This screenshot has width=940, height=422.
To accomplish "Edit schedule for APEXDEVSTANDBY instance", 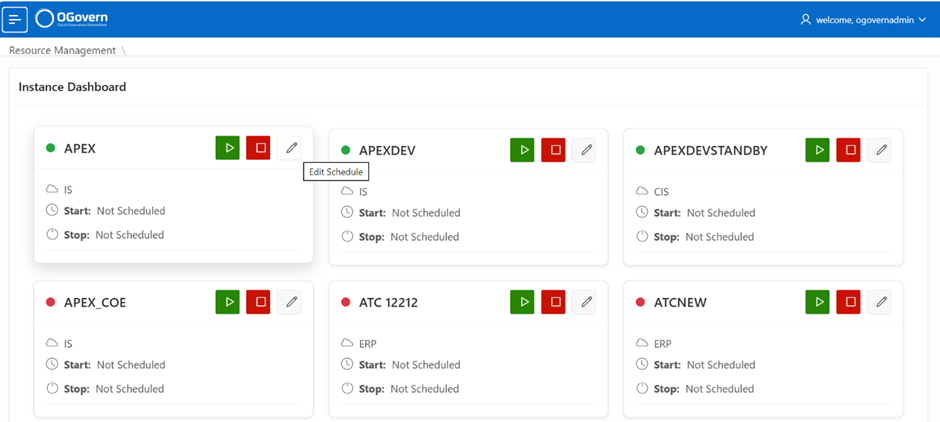I will pyautogui.click(x=880, y=150).
